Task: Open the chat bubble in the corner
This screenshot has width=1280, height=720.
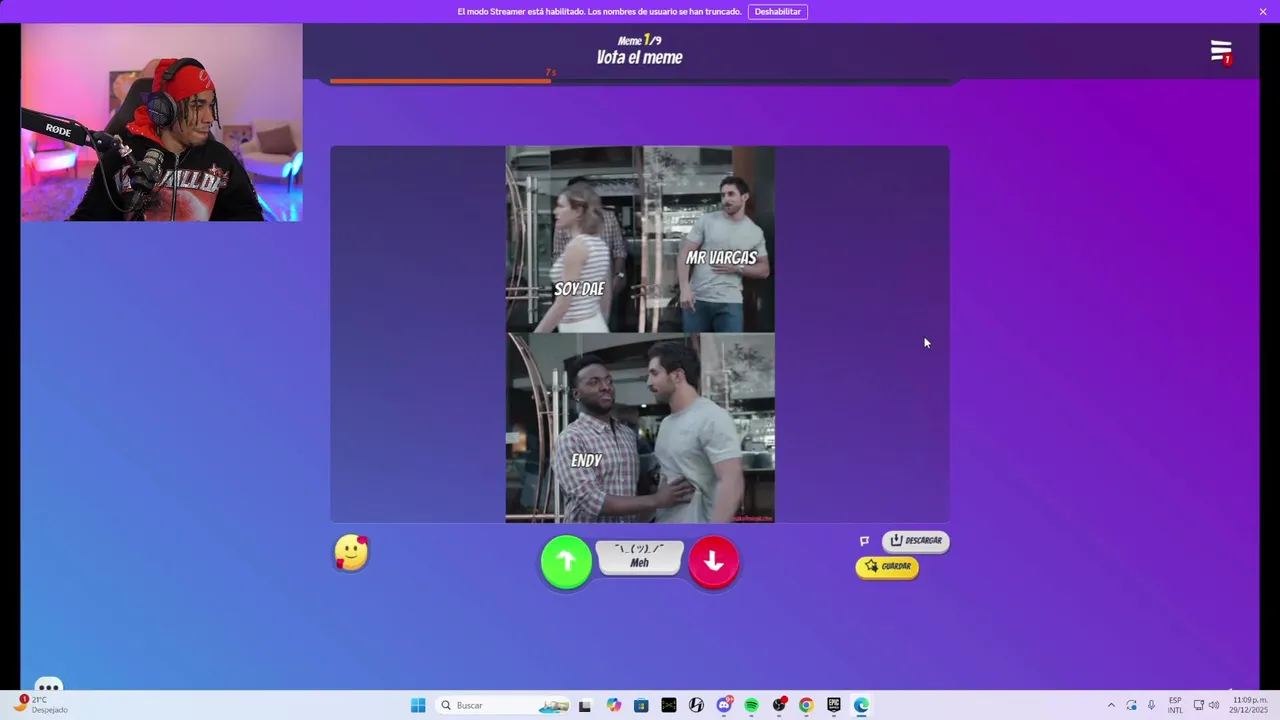Action: pyautogui.click(x=49, y=686)
